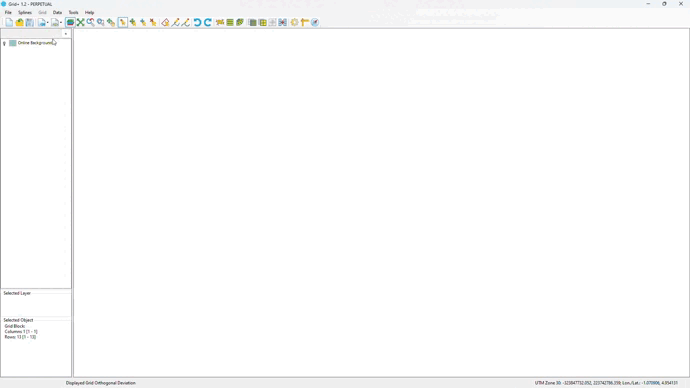Open a project with the yellow folder icon
The width and height of the screenshot is (690, 388).
tap(19, 22)
